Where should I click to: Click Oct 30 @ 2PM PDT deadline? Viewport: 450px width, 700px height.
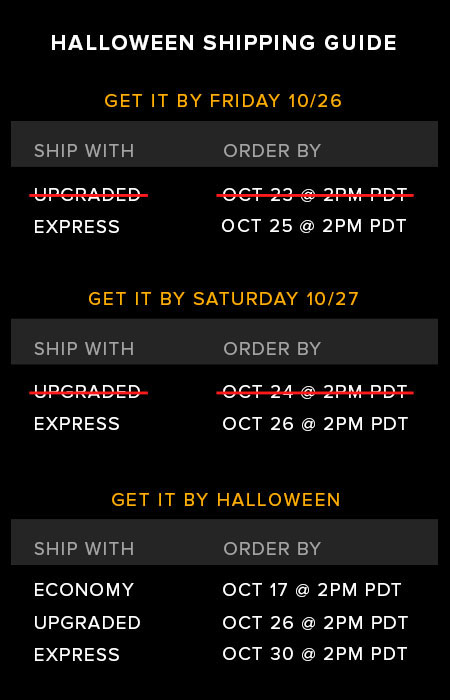(x=315, y=654)
